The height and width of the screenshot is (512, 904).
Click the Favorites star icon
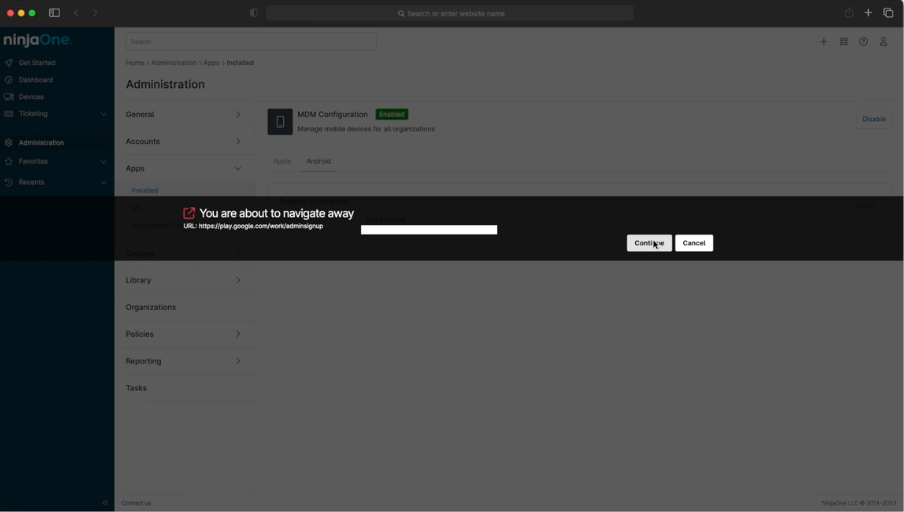(9, 161)
